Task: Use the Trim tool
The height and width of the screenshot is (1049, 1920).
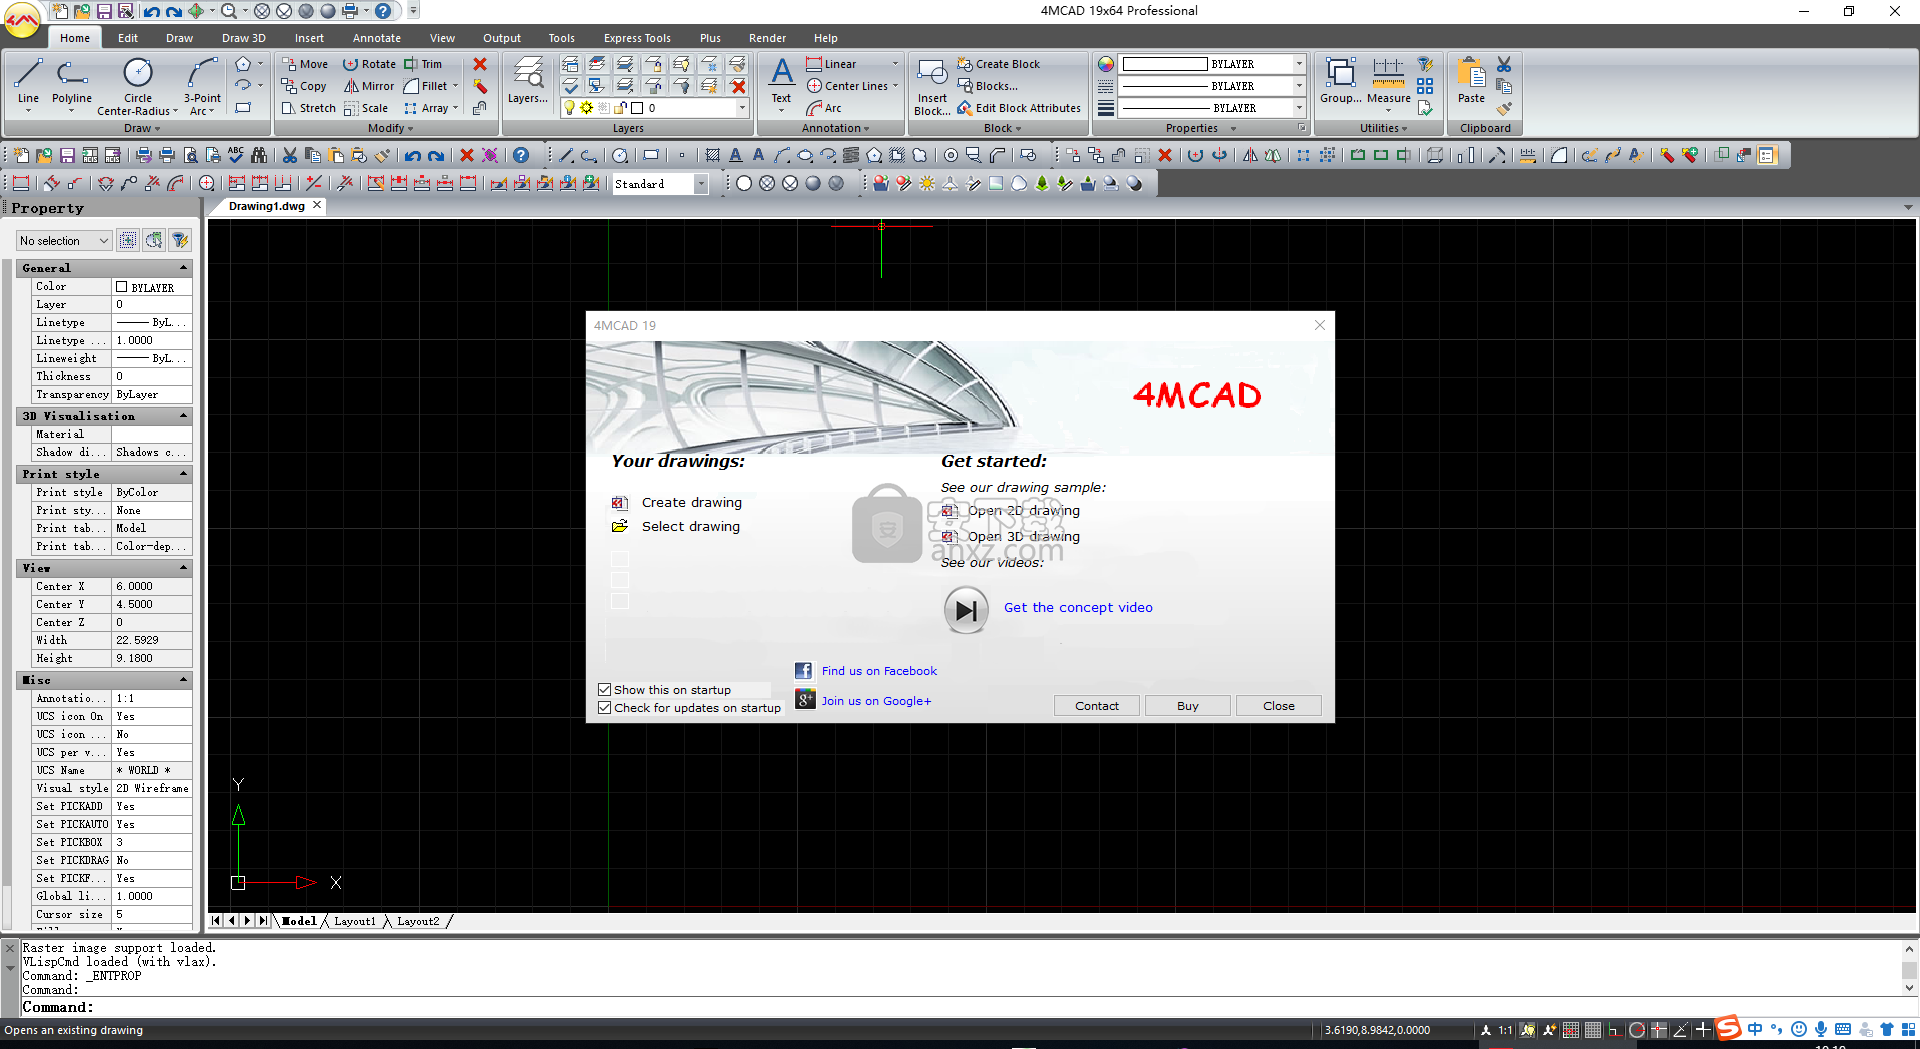Action: [x=423, y=64]
